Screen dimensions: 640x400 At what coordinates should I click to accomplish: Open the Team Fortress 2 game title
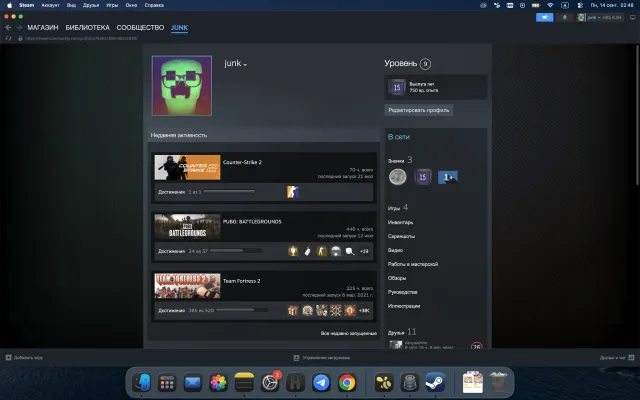(x=242, y=281)
